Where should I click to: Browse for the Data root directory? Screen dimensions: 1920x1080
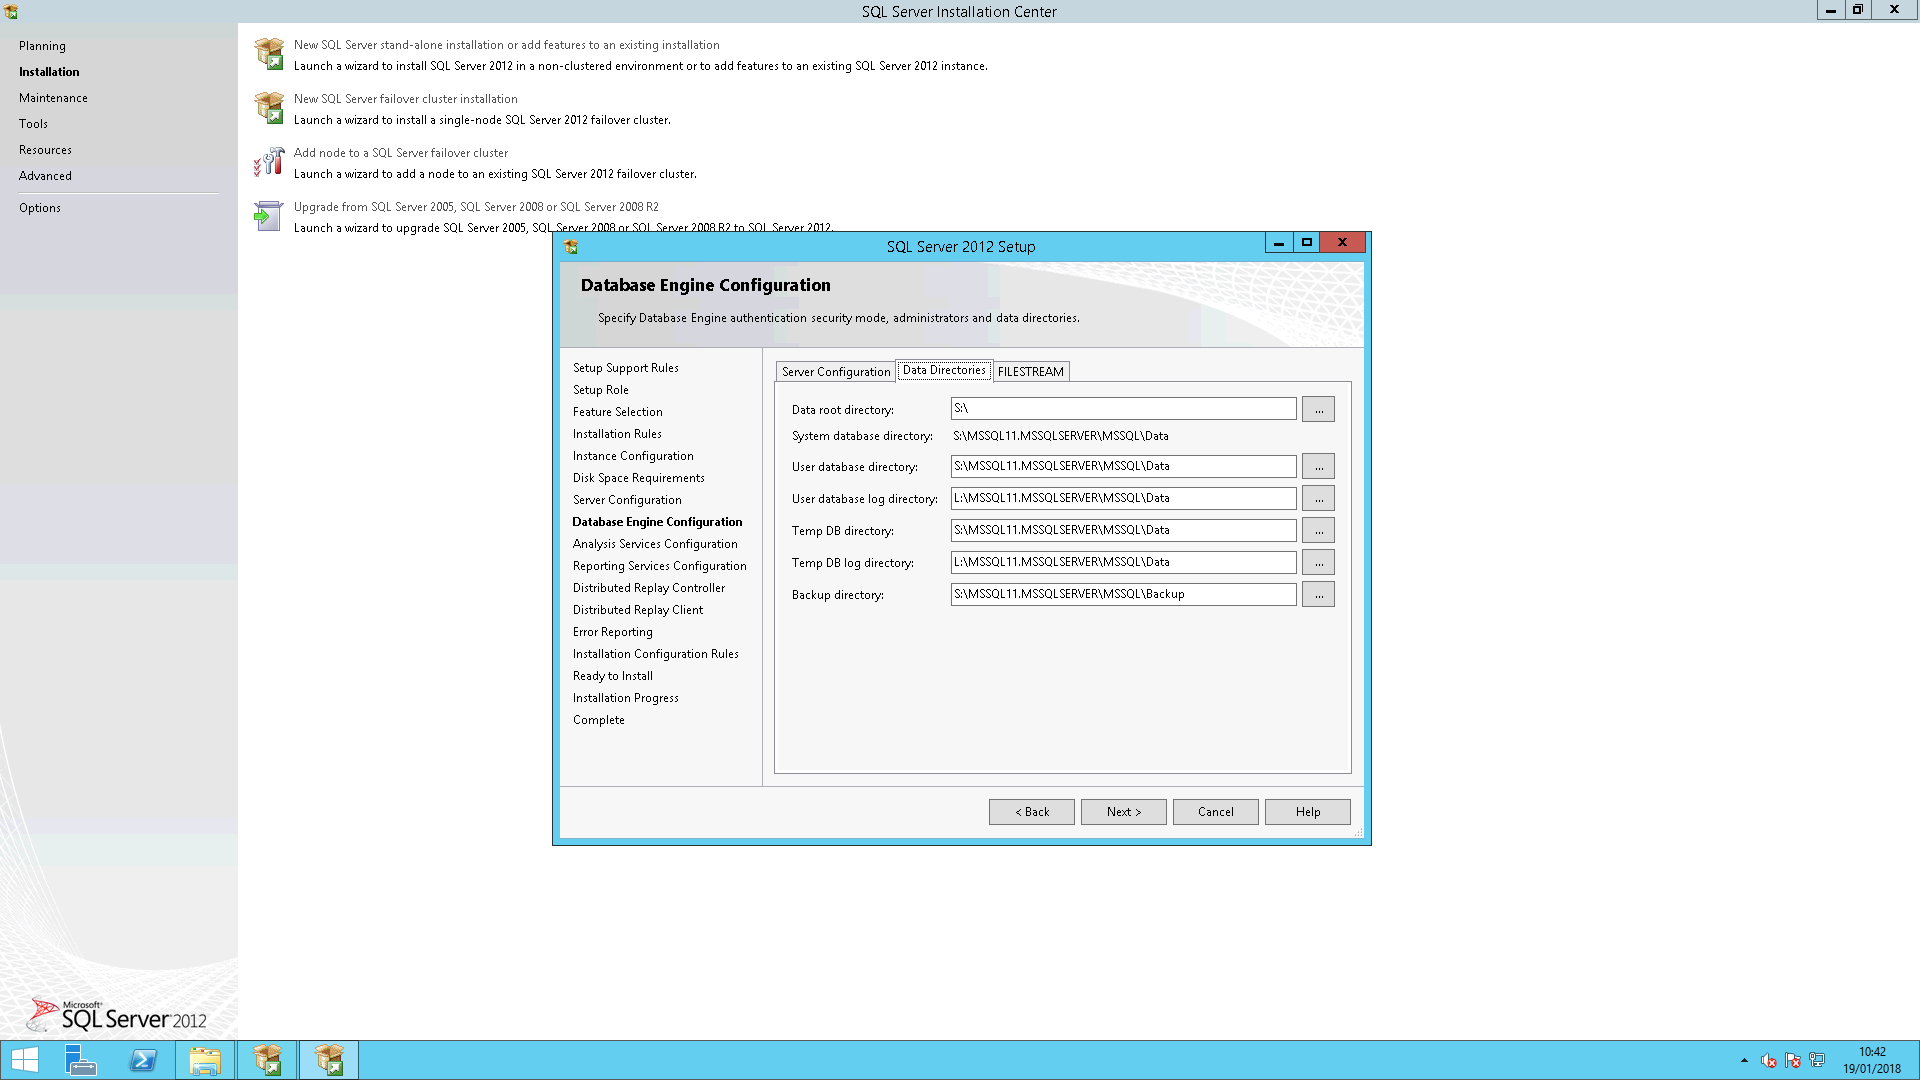point(1318,409)
